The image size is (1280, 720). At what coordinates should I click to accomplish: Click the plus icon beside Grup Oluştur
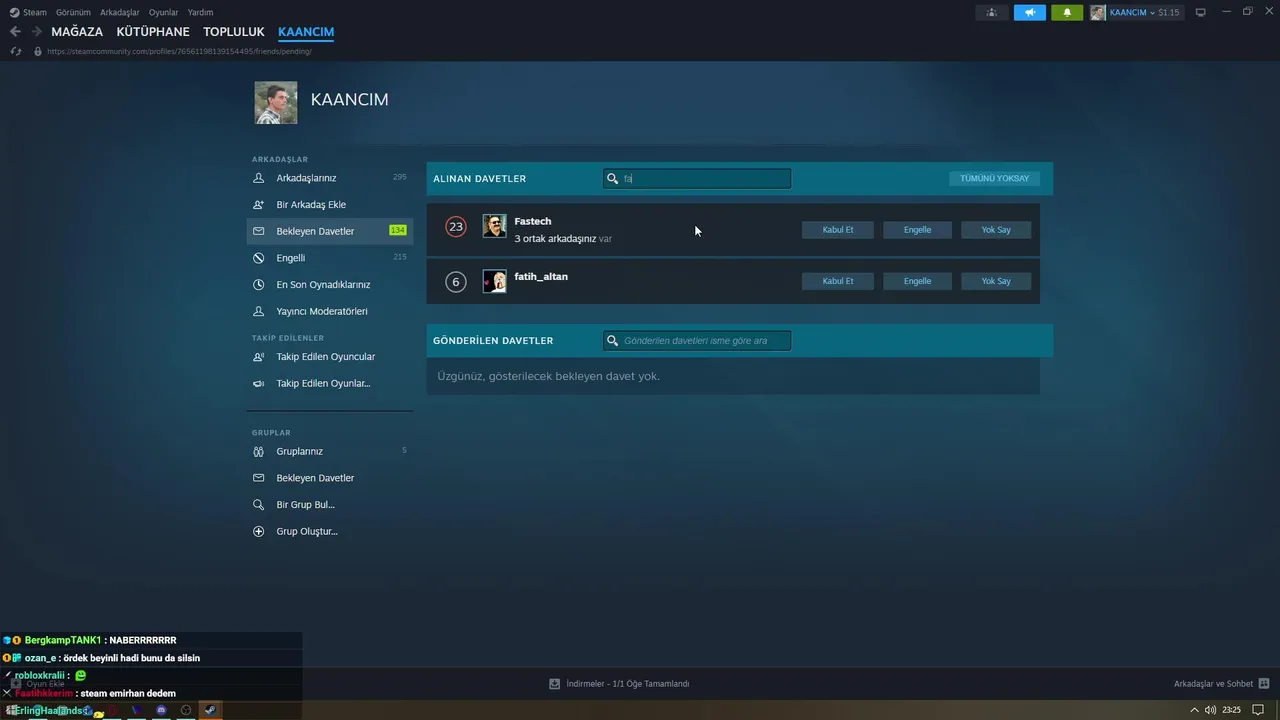[x=259, y=531]
